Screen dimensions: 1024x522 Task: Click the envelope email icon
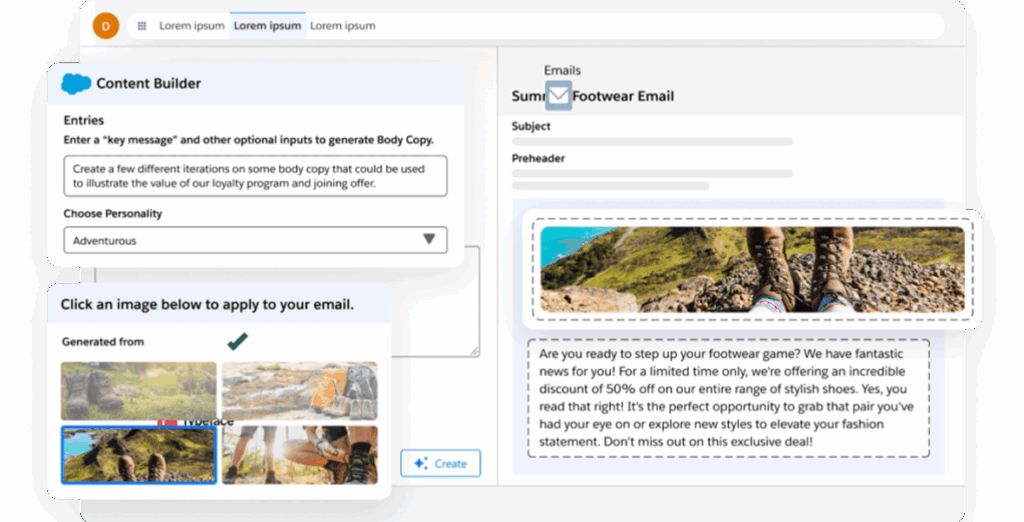tap(559, 96)
